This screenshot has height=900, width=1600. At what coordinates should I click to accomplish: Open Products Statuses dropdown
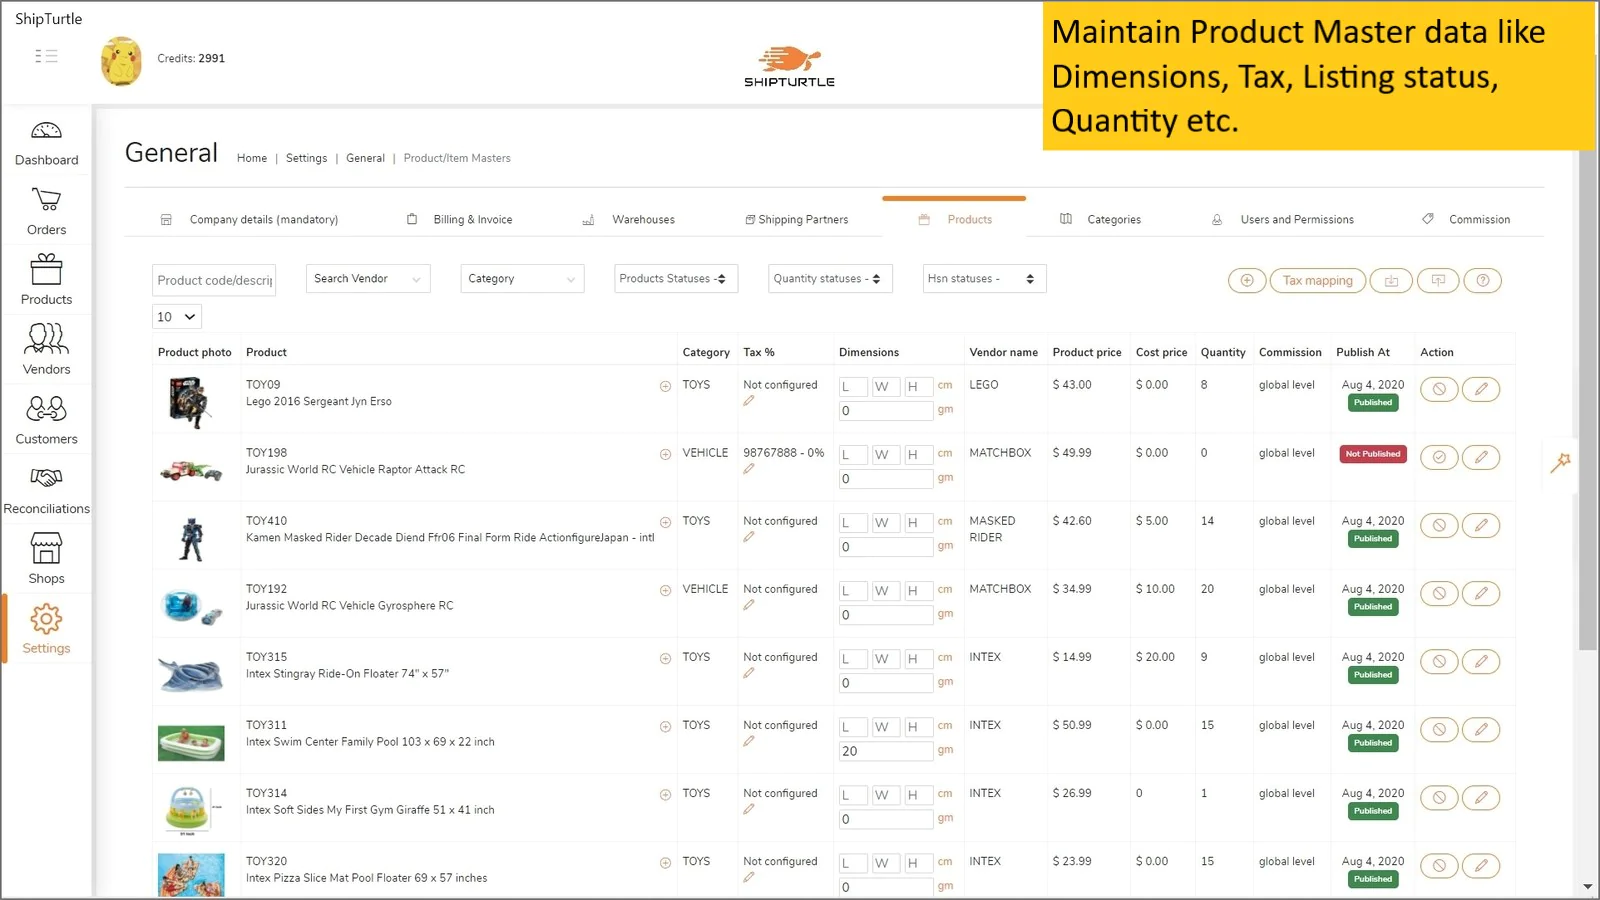coord(676,279)
